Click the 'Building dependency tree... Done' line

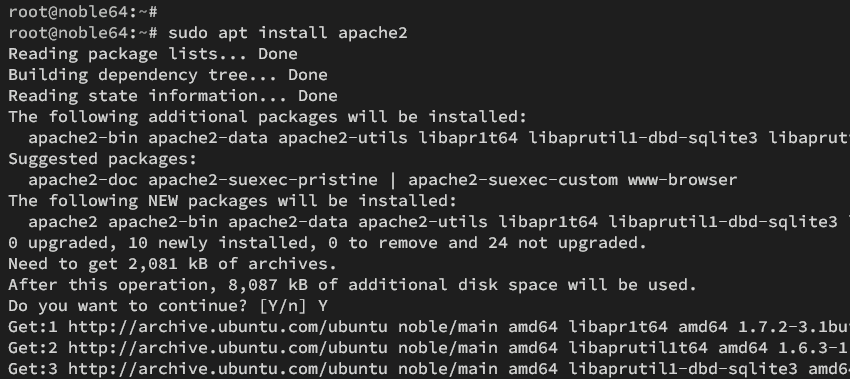[x=168, y=75]
